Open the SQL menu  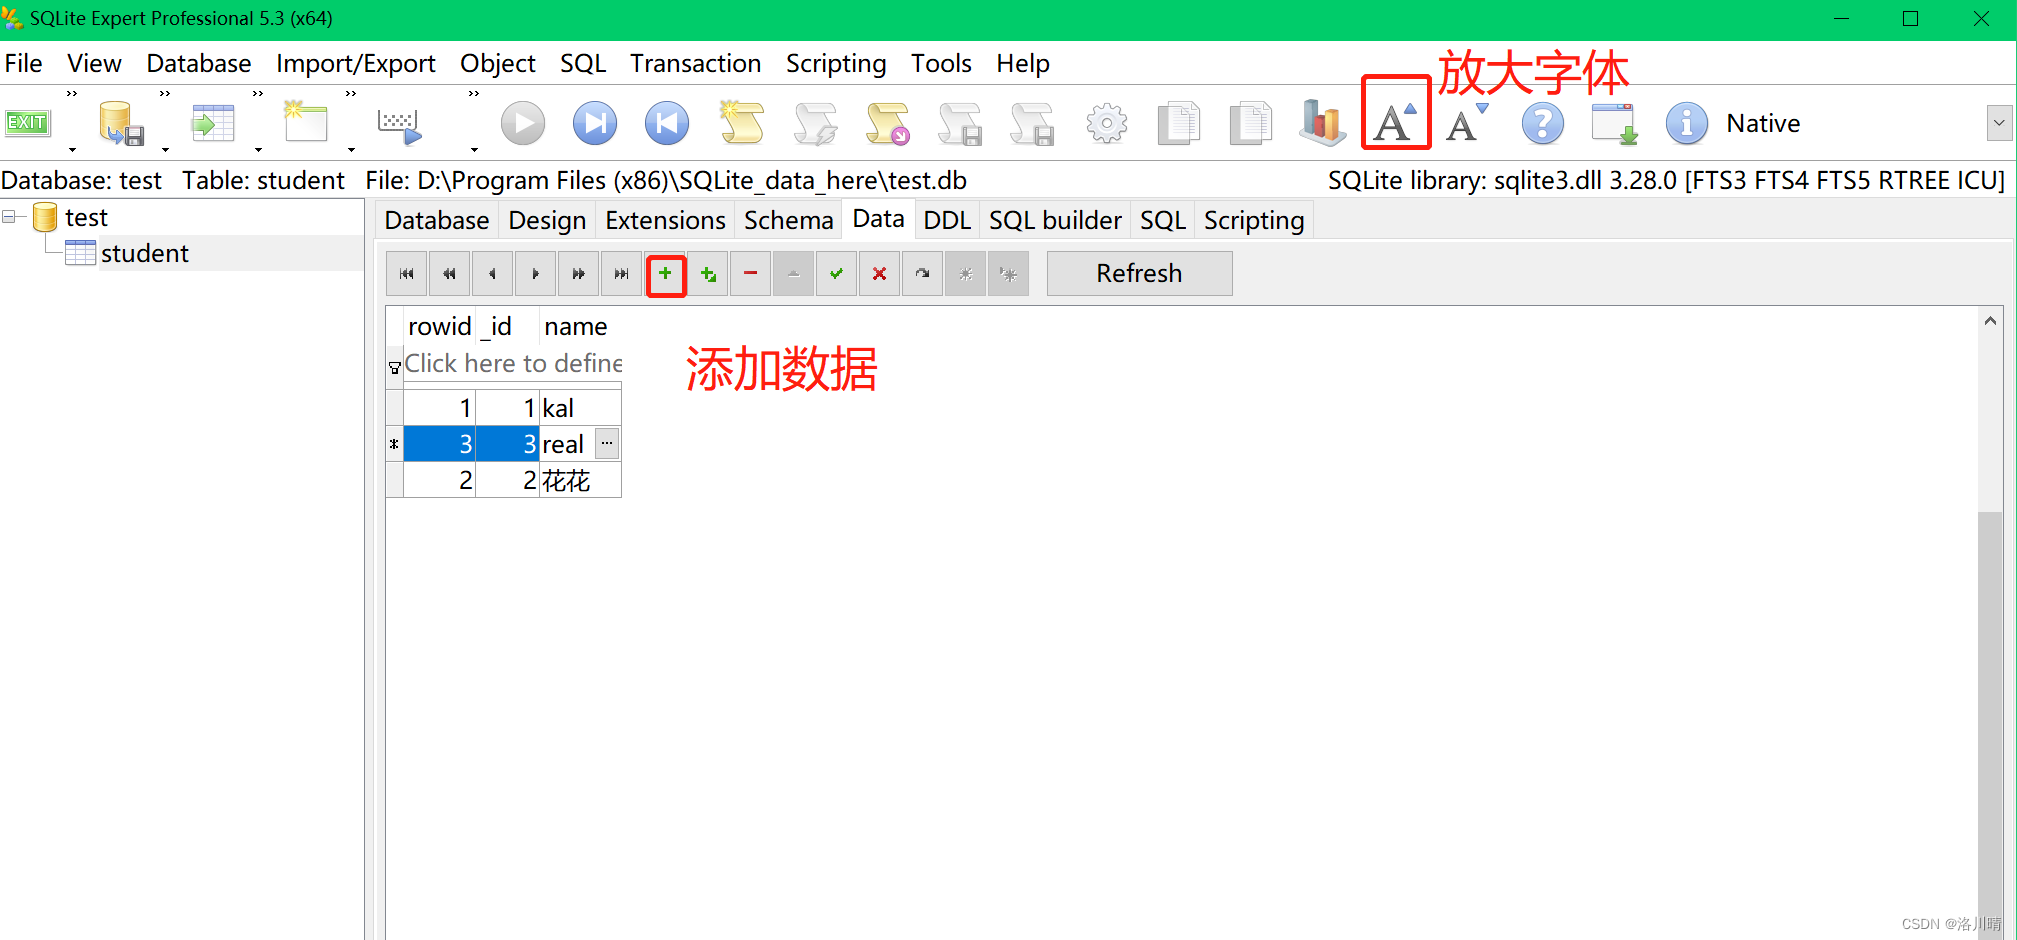tap(583, 63)
